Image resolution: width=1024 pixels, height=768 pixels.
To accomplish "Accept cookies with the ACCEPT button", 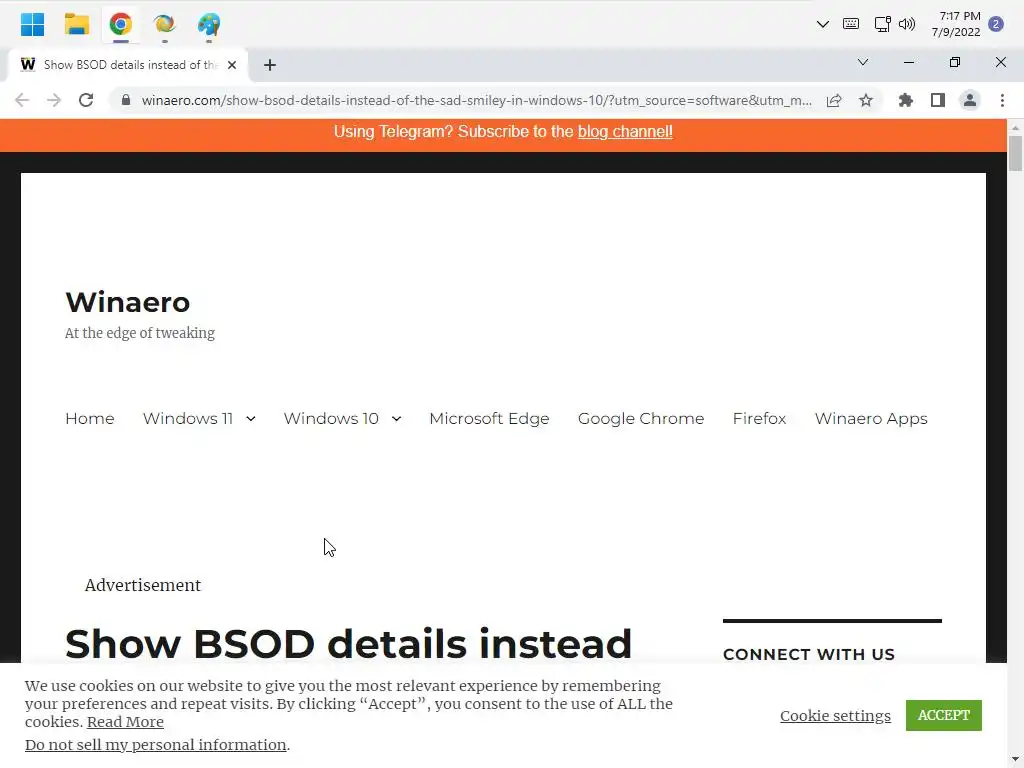I will tap(944, 715).
